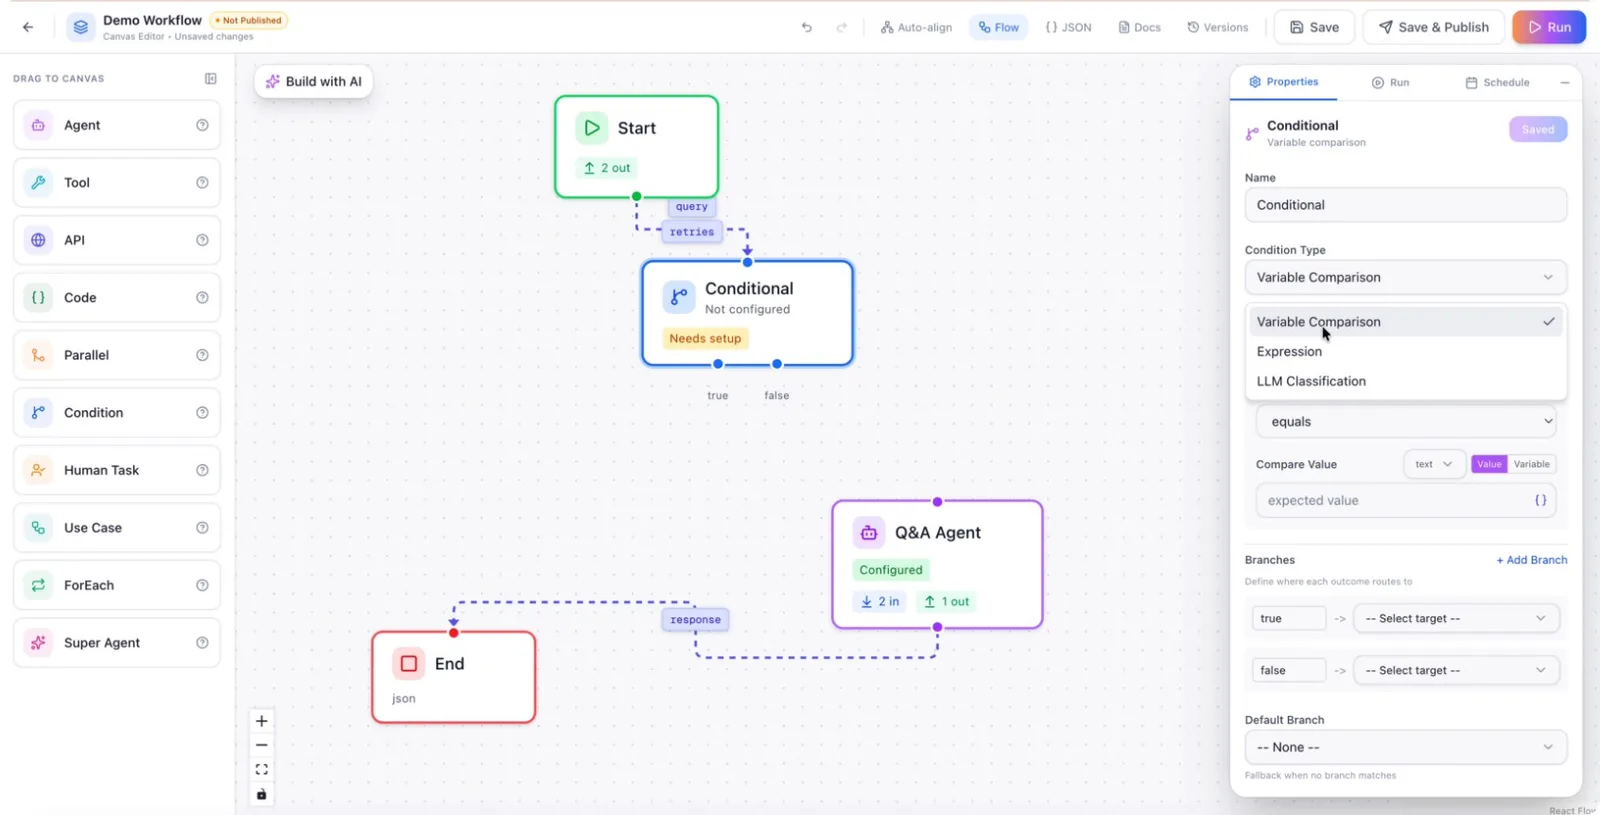1600x815 pixels.
Task: Open help for the Tool component
Action: pos(202,183)
